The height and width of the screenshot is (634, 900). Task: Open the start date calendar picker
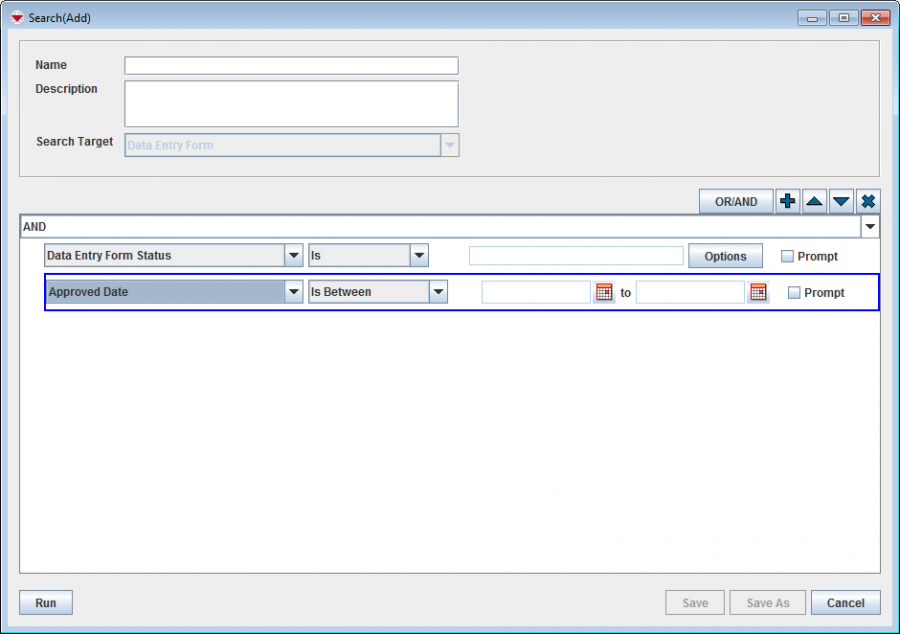(604, 293)
